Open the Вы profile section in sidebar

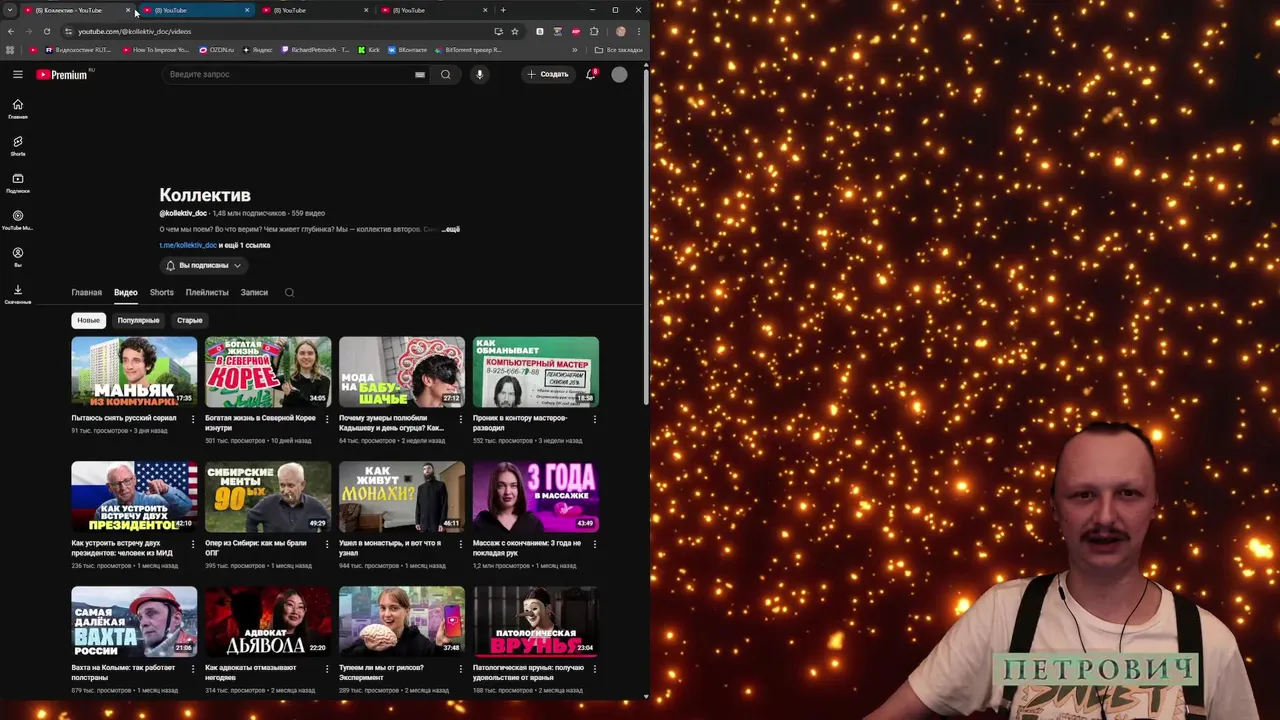(18, 257)
